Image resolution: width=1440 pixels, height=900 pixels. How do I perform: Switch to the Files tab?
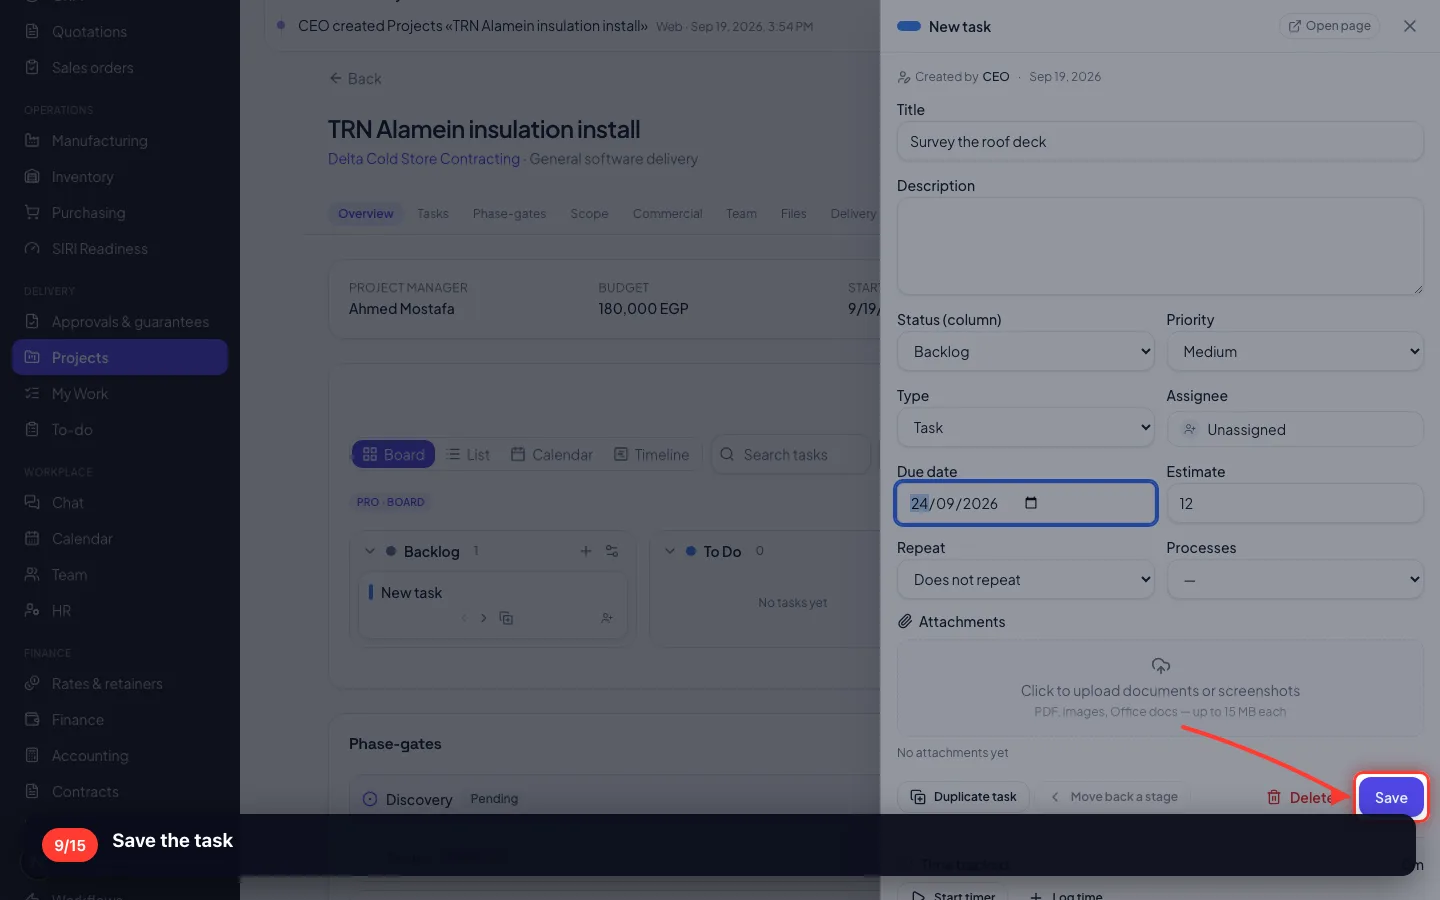click(x=793, y=214)
